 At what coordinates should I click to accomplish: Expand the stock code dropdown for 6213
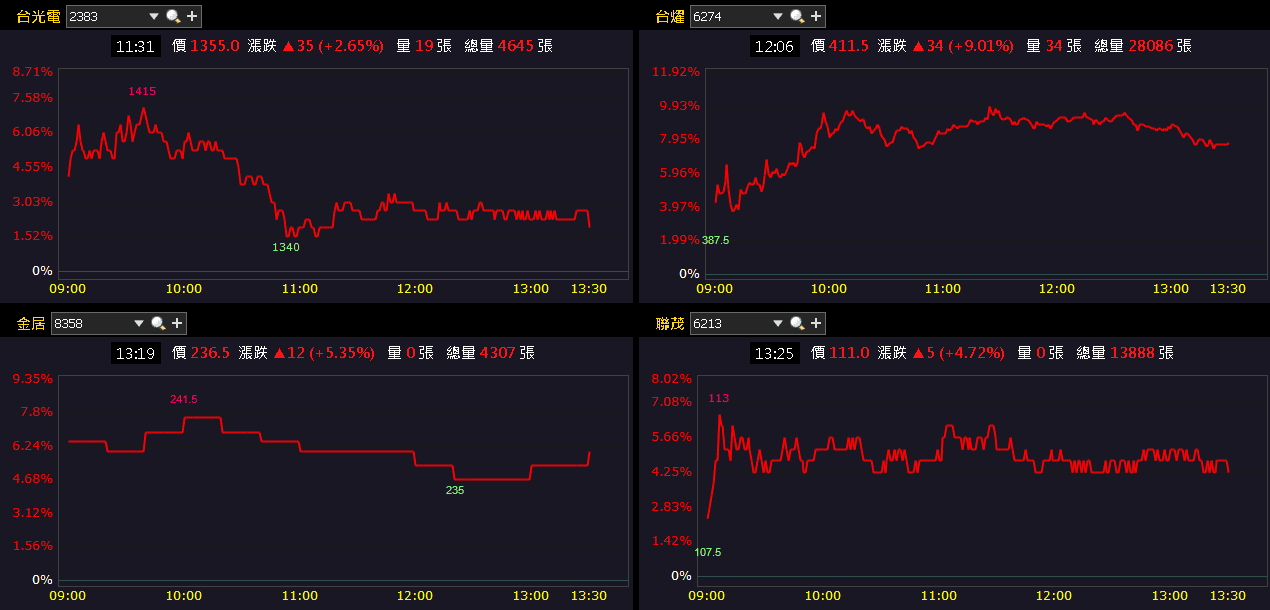tap(777, 323)
